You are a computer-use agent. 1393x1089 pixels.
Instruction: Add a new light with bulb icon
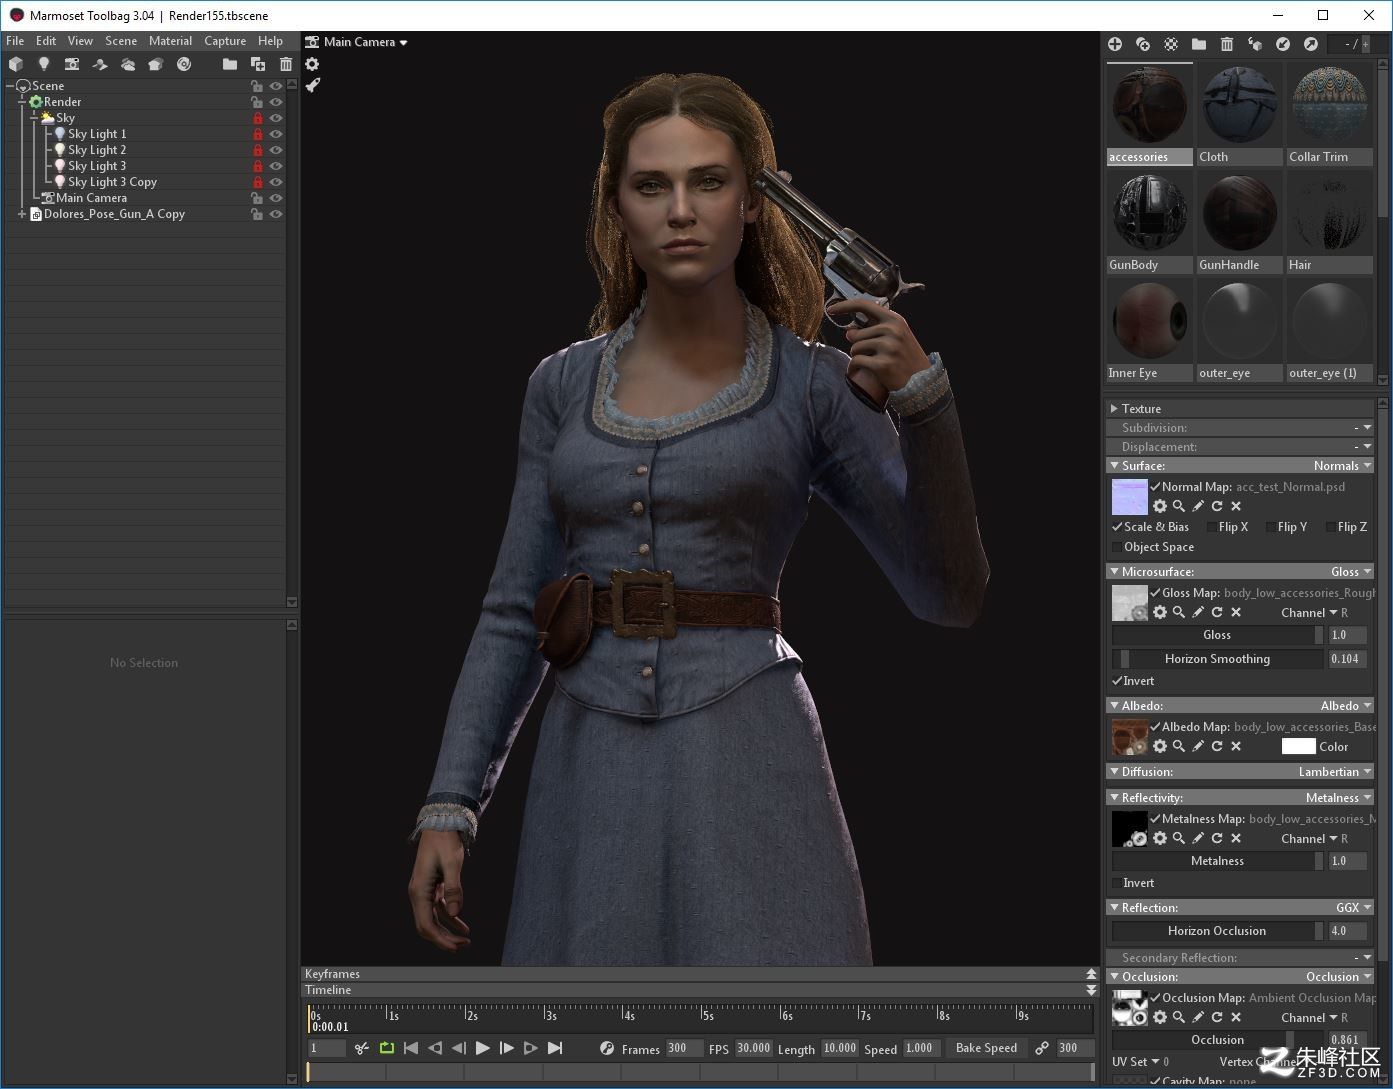click(44, 64)
